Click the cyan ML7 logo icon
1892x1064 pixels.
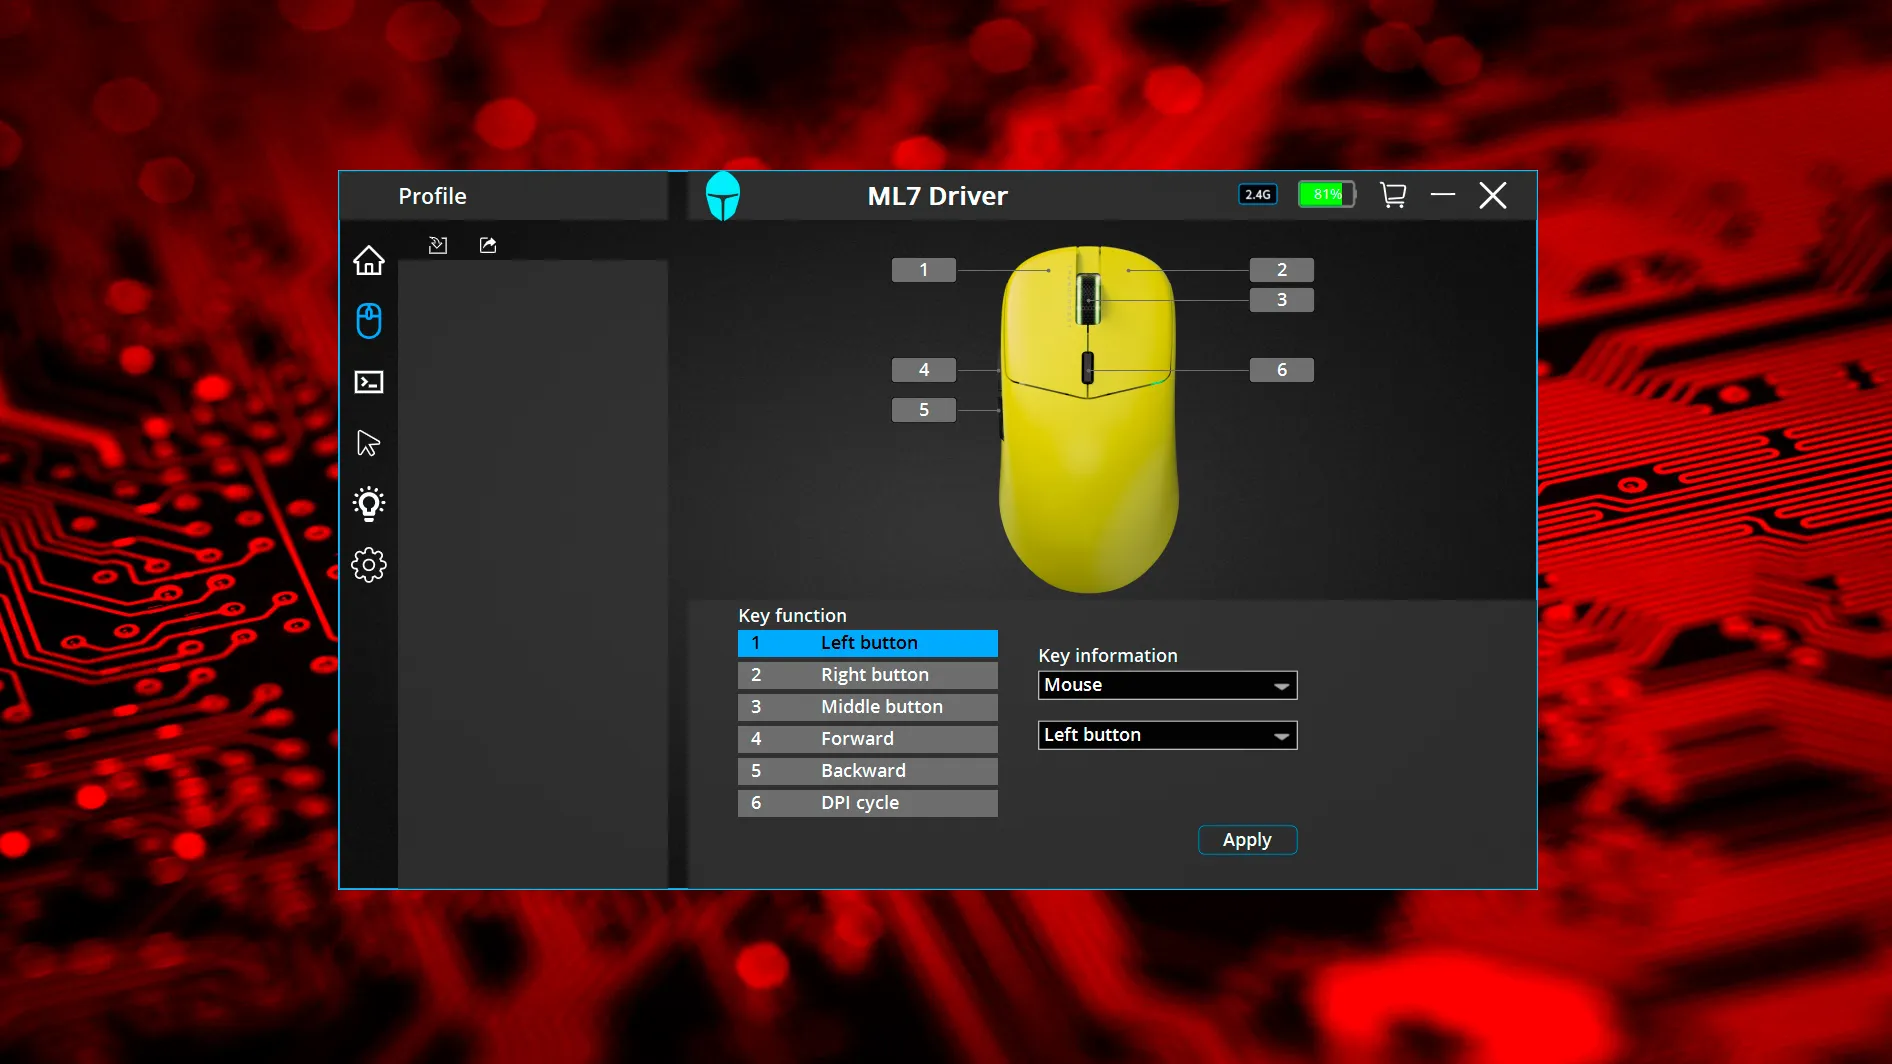[723, 196]
